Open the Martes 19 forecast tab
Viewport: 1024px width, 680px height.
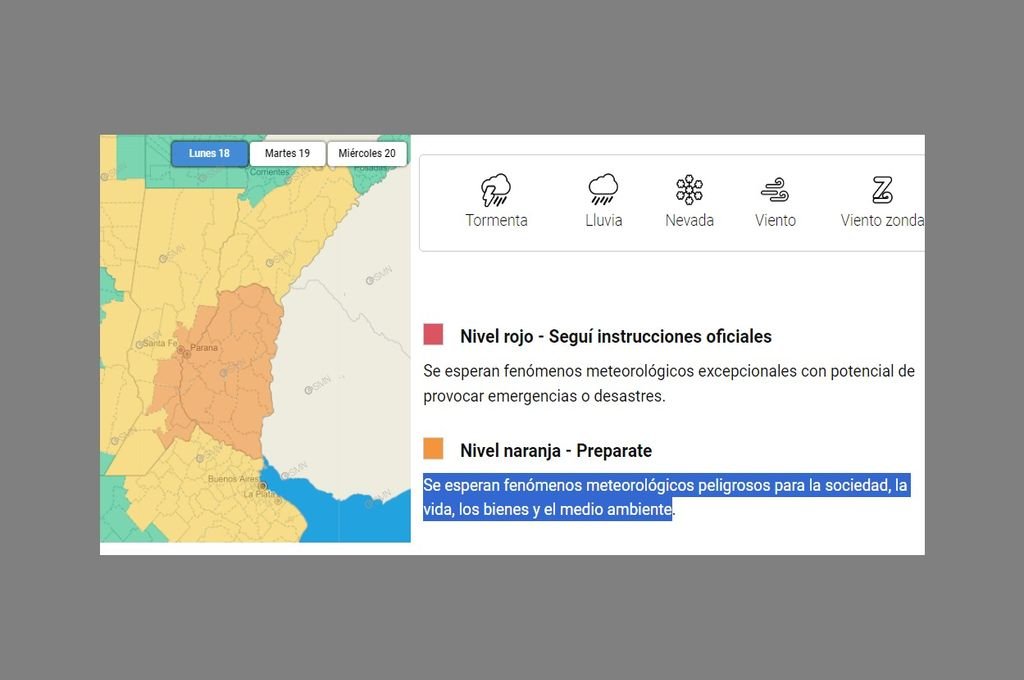tap(287, 154)
